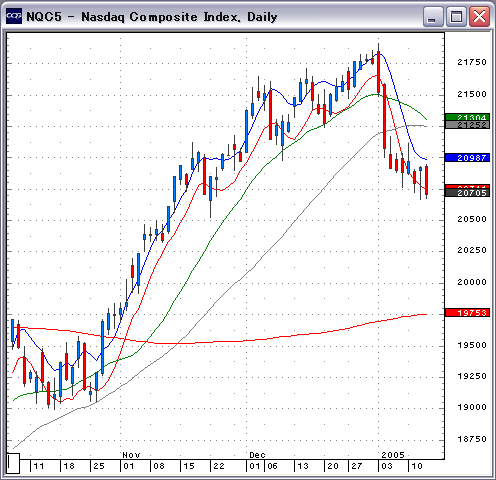The width and height of the screenshot is (496, 480).
Task: Select the blue 20987 price label
Action: point(467,158)
